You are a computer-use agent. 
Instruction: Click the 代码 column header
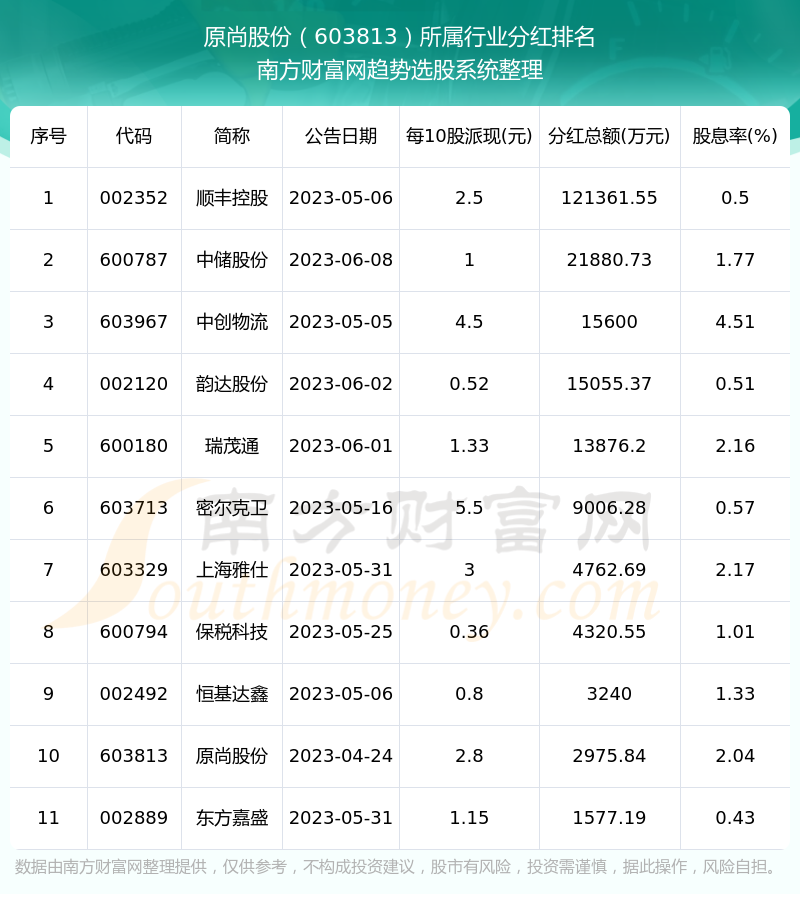click(x=134, y=136)
